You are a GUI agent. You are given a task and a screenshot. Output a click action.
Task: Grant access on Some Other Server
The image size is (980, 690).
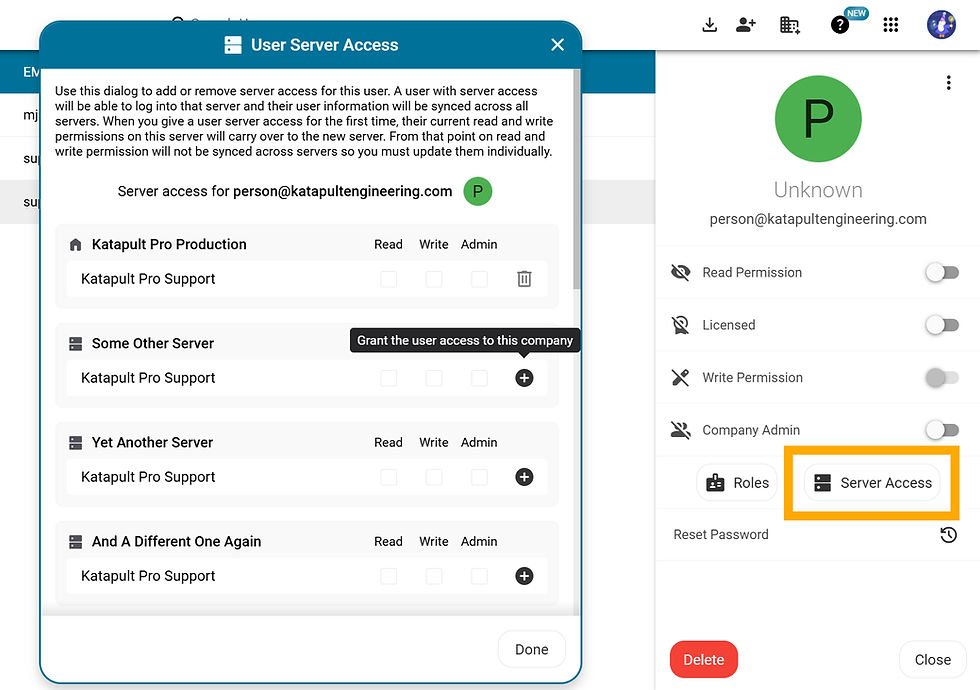[x=524, y=378]
